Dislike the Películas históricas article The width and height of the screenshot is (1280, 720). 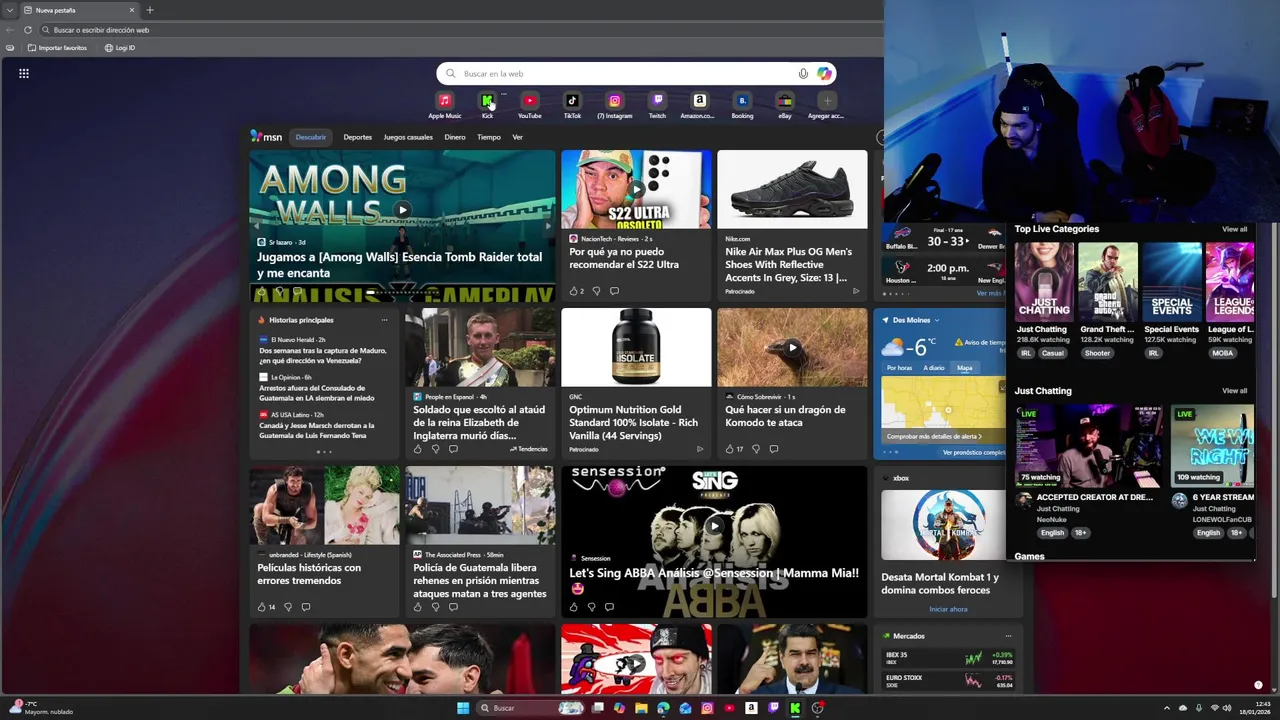(288, 607)
